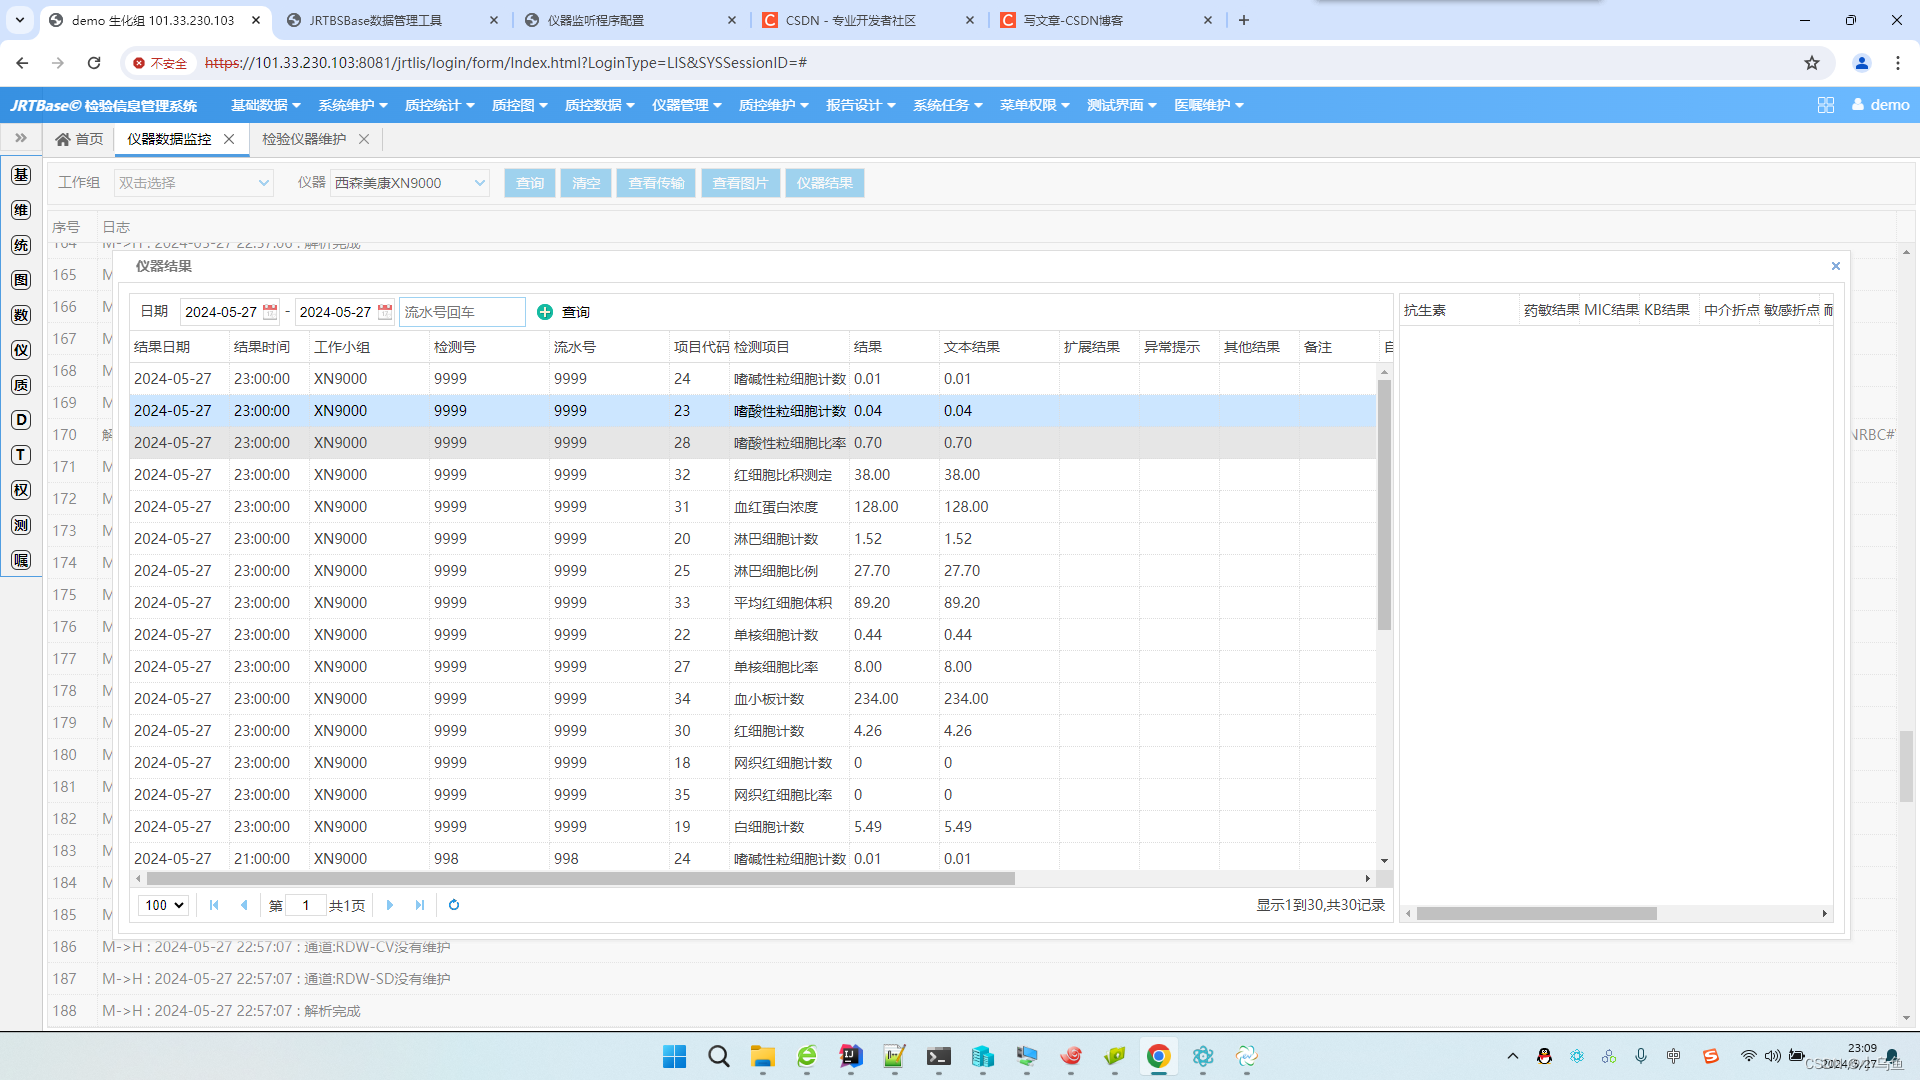Close the 仪器数据监控 tab
The width and height of the screenshot is (1920, 1080).
(x=229, y=139)
